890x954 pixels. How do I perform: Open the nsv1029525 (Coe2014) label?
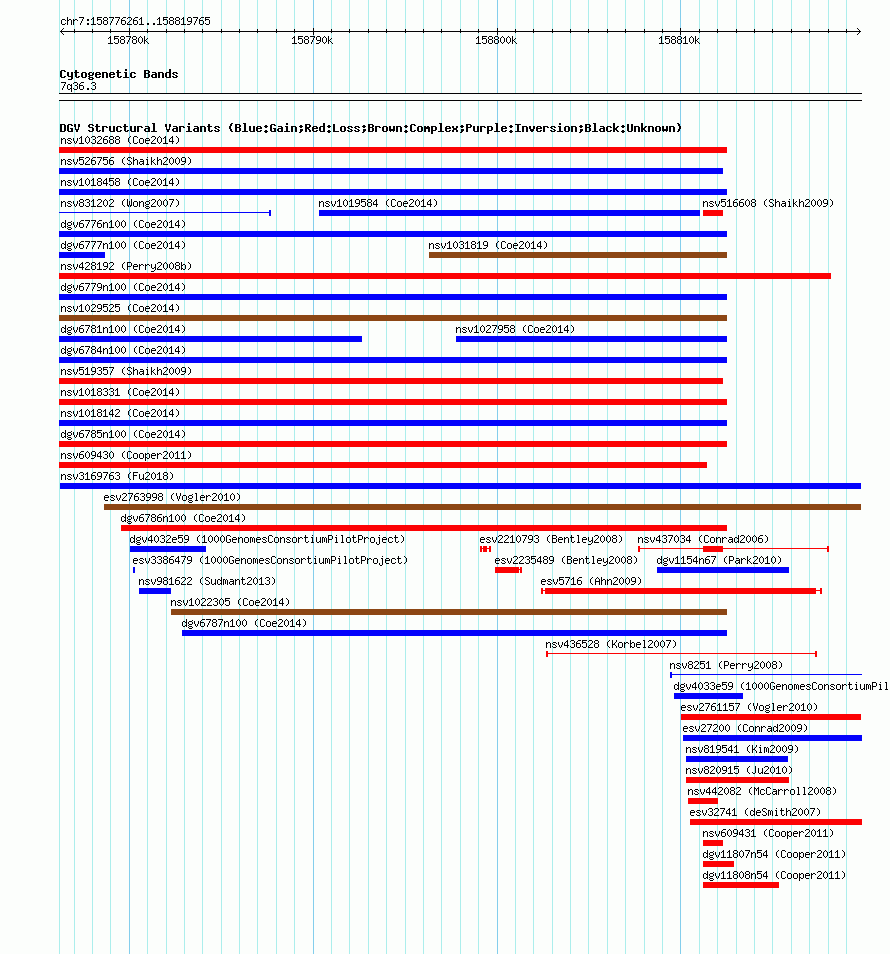coord(120,308)
